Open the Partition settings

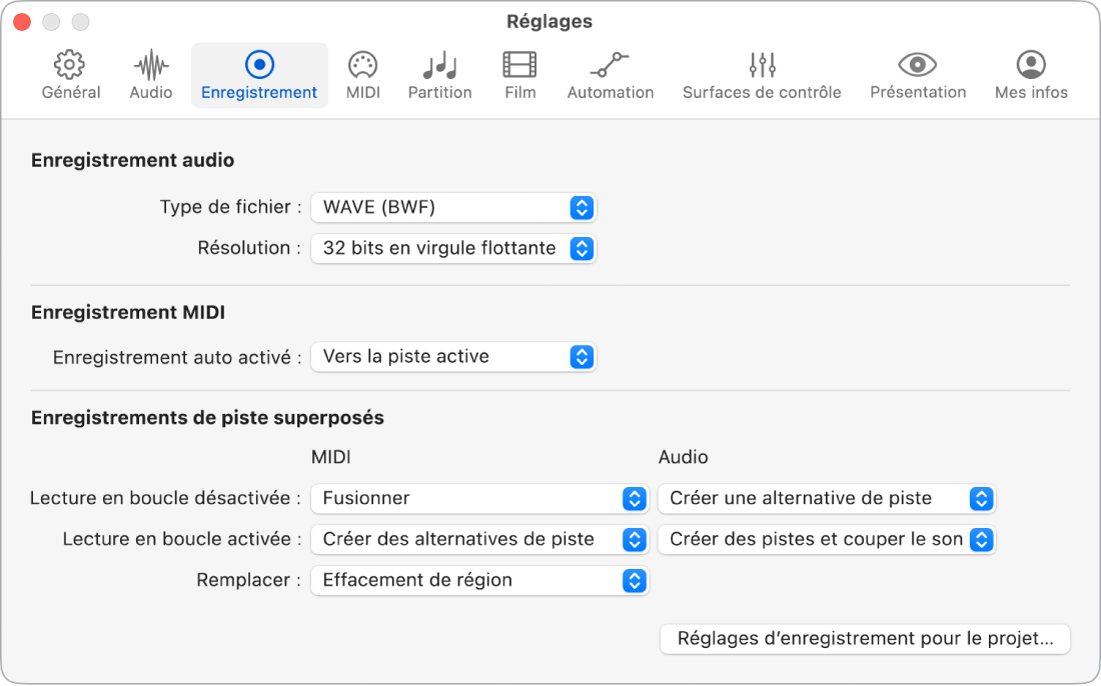pos(440,72)
